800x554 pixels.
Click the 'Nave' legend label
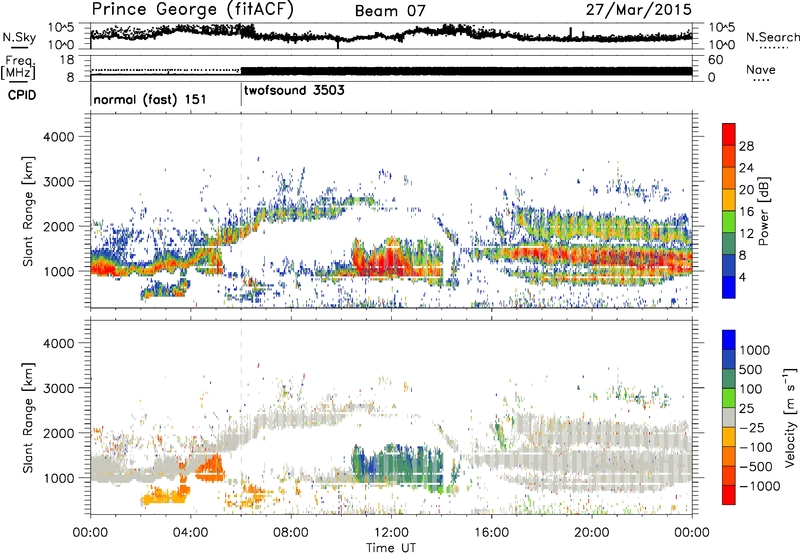(x=761, y=70)
